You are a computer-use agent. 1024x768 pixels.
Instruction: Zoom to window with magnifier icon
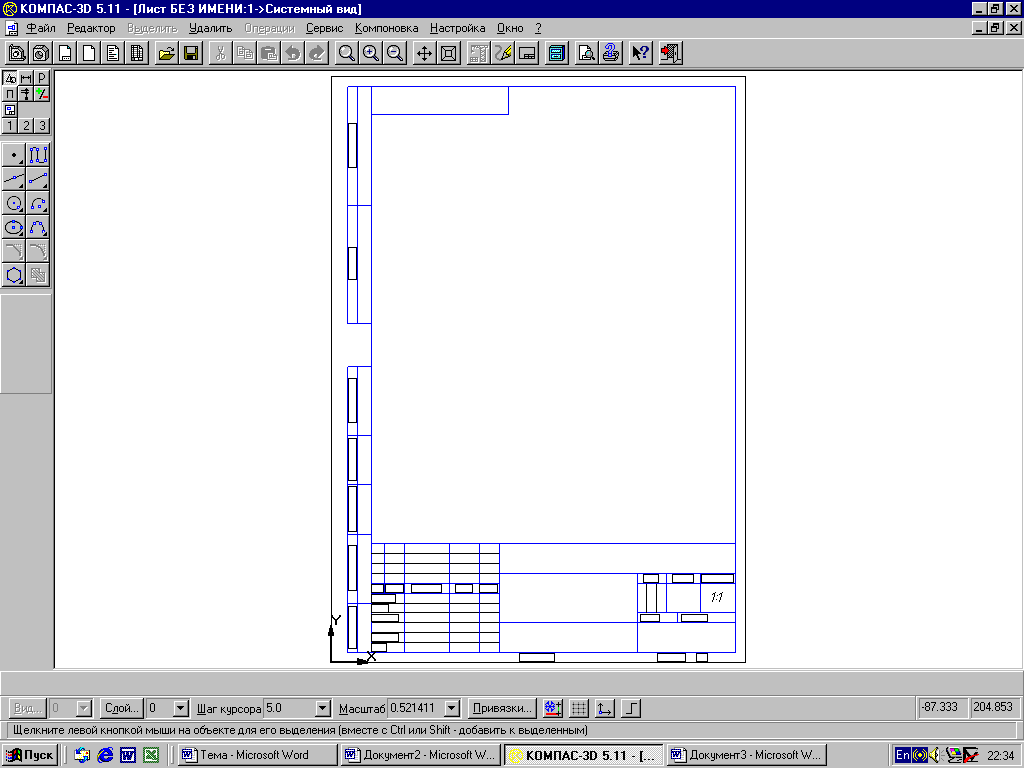click(x=347, y=53)
